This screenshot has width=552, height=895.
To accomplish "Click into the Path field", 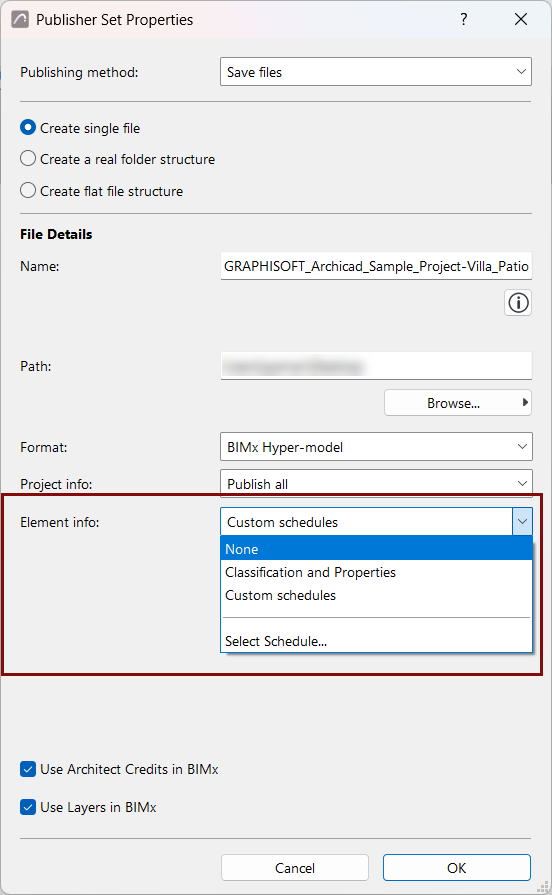I will [x=376, y=366].
